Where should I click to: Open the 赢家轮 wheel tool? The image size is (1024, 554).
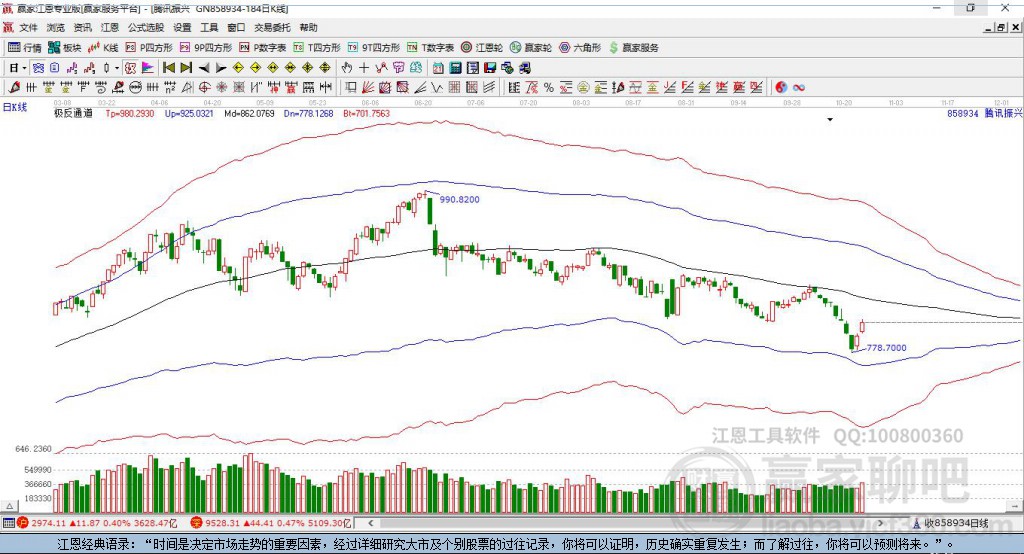531,48
